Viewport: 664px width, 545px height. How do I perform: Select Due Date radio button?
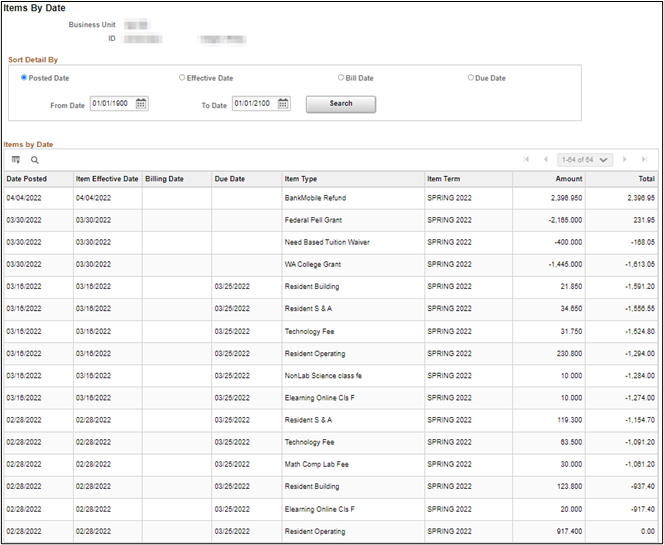(x=471, y=78)
